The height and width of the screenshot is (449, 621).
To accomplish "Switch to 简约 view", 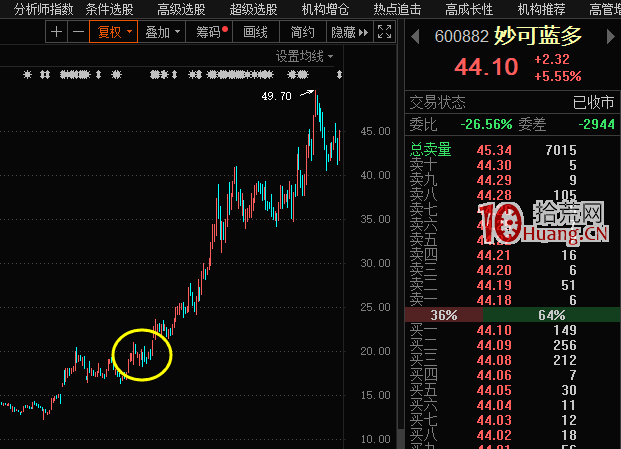I will click(x=303, y=32).
